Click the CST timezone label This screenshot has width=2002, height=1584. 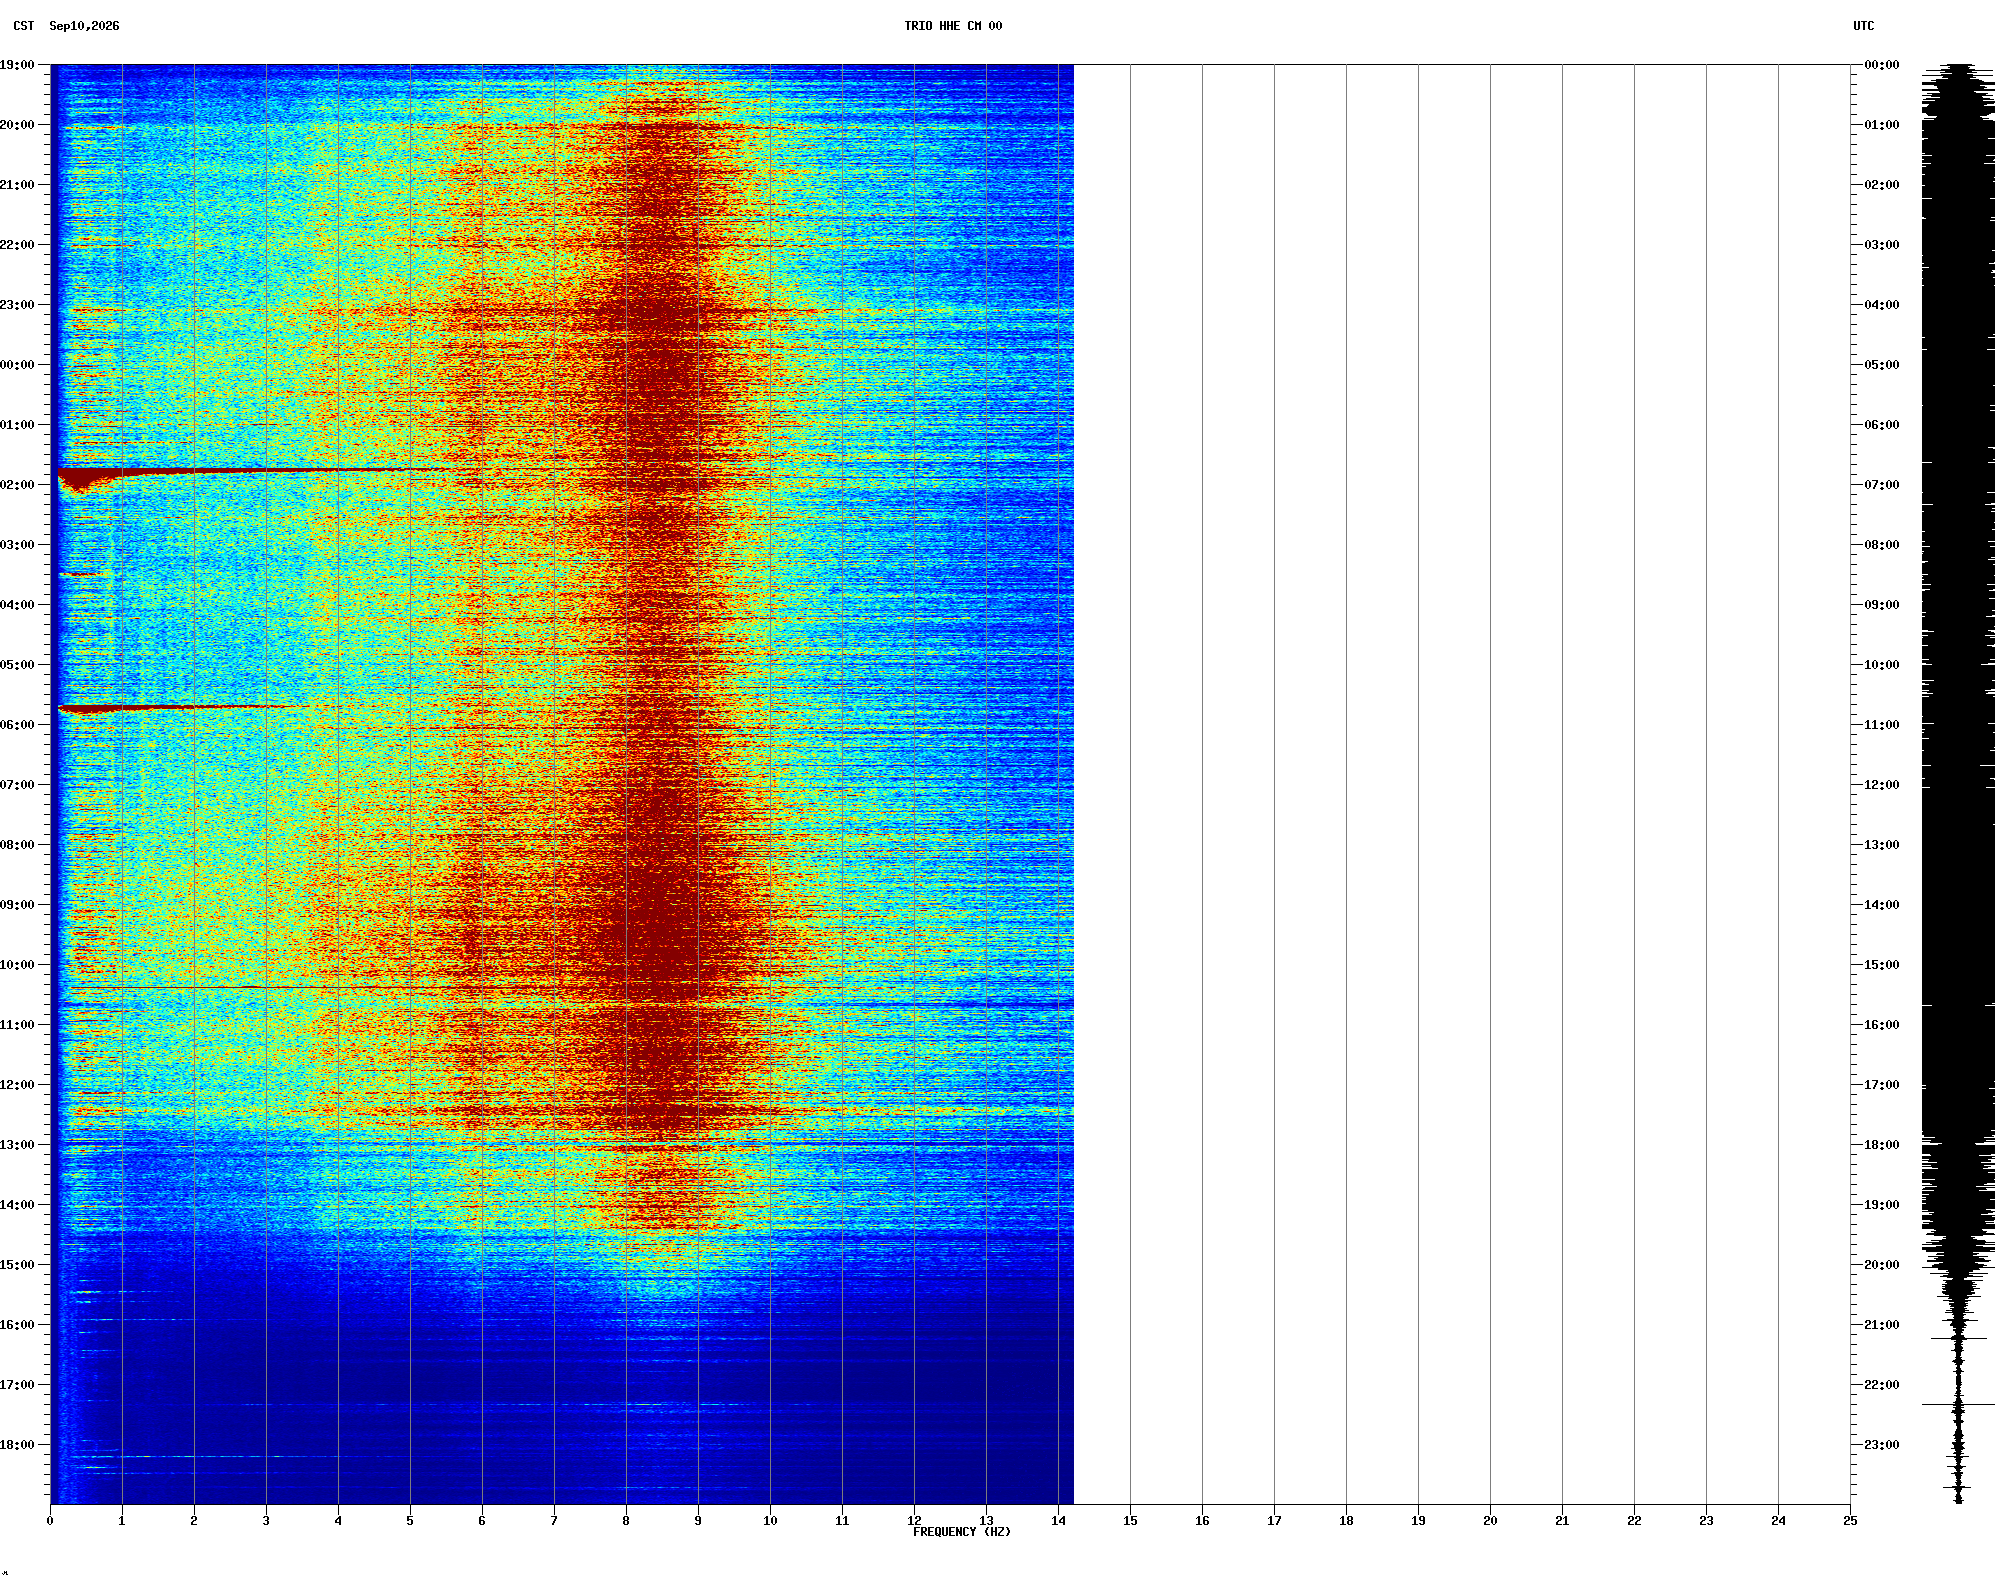pos(24,26)
